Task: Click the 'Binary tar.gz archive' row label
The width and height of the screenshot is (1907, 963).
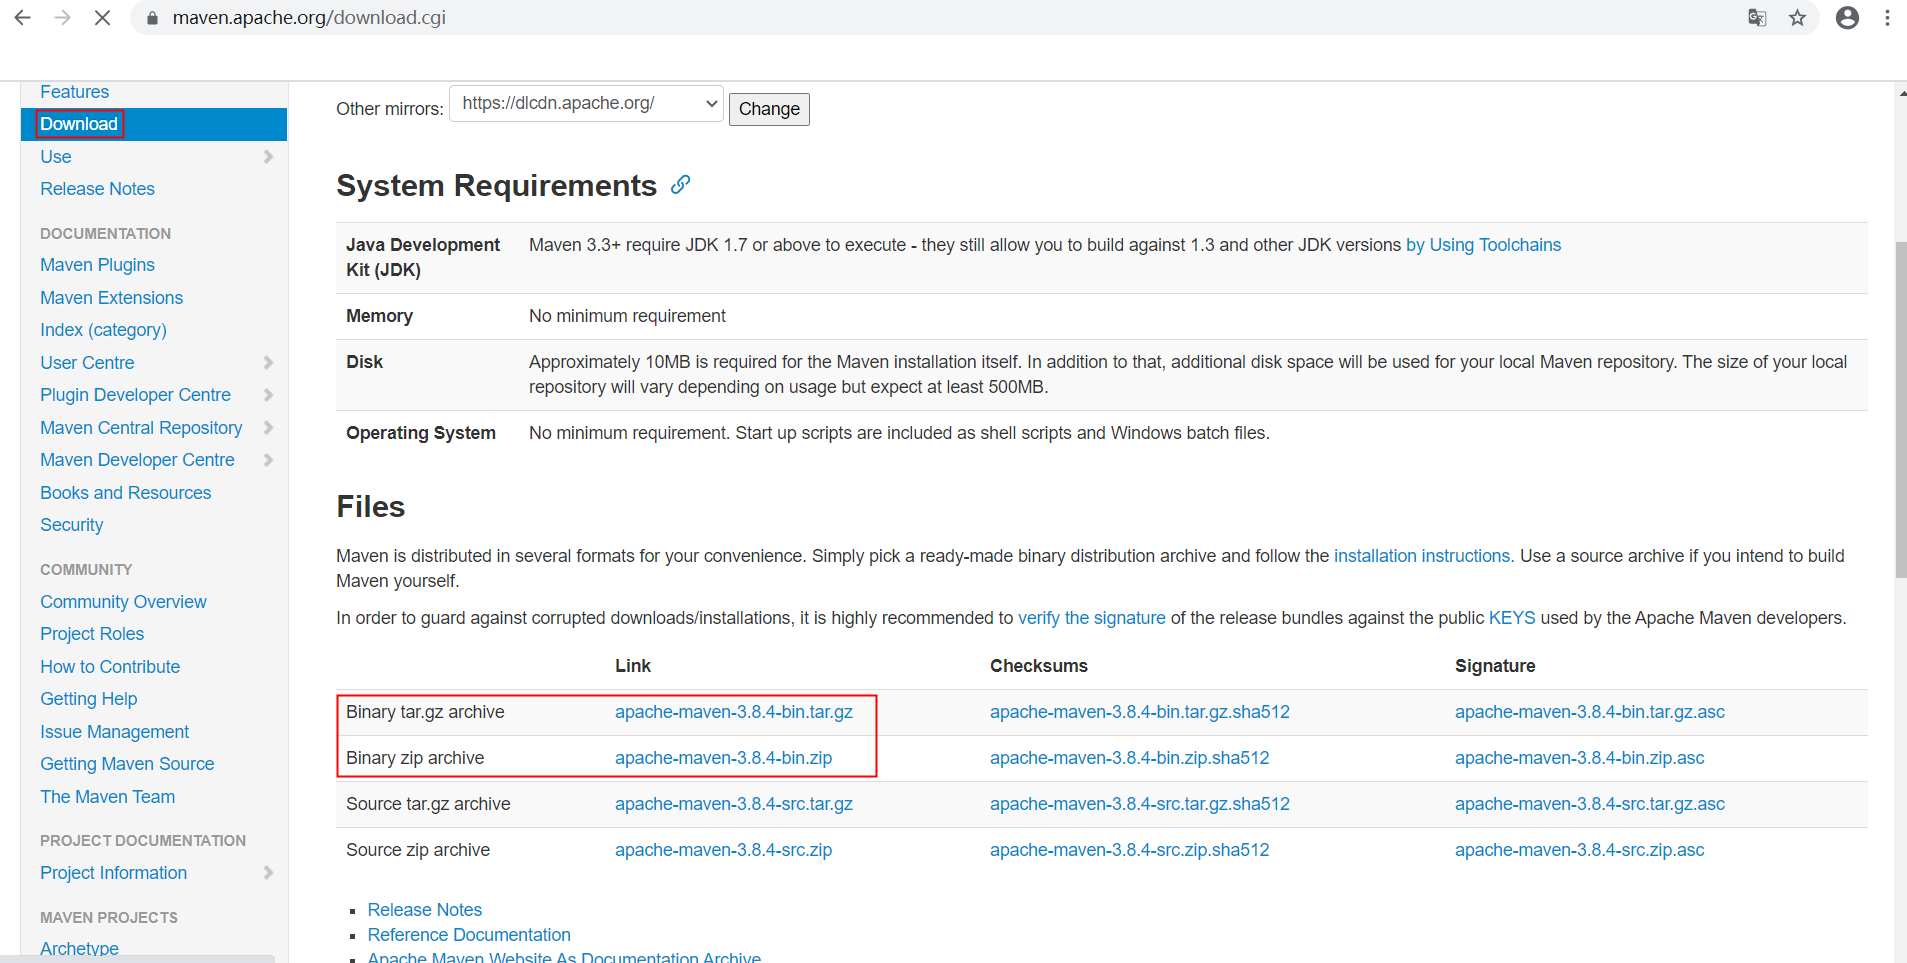Action: tap(425, 712)
